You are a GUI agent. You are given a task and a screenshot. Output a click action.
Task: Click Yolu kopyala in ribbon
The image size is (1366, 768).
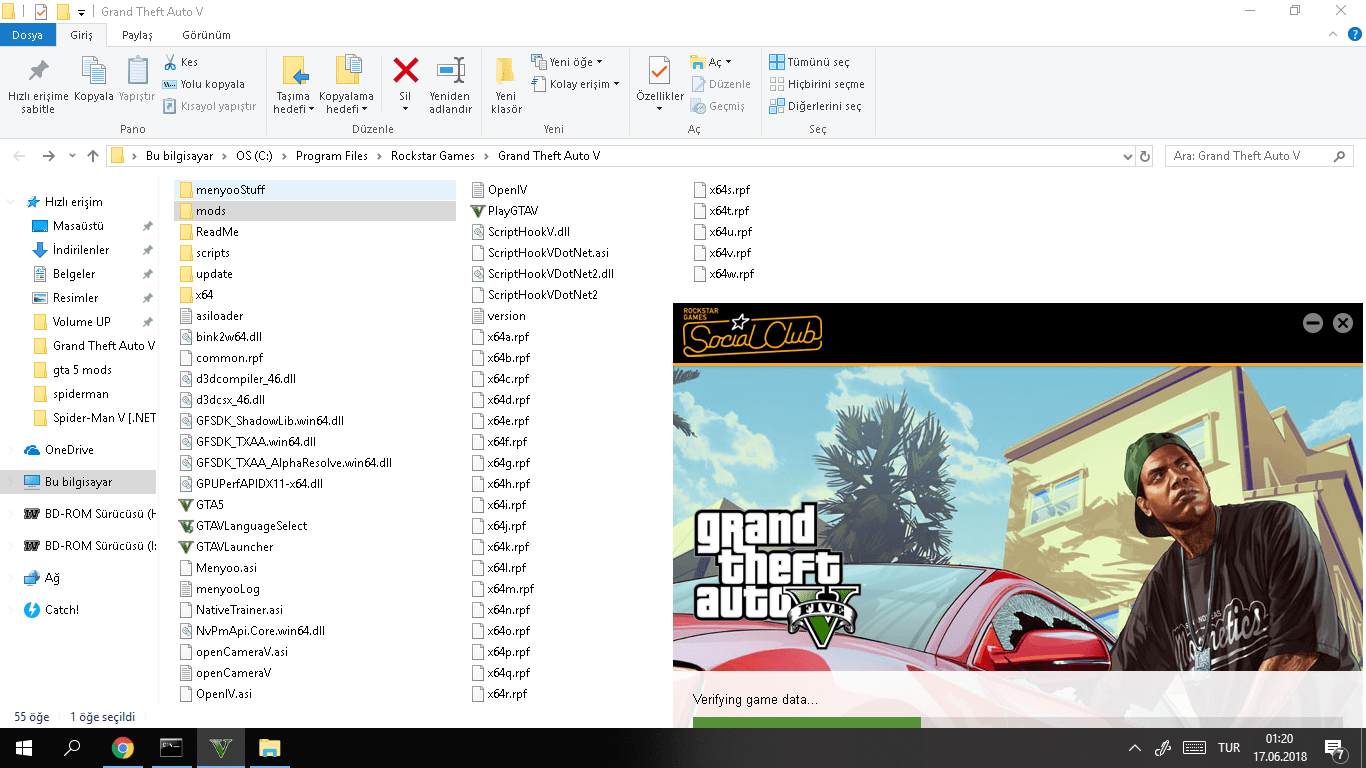click(203, 84)
